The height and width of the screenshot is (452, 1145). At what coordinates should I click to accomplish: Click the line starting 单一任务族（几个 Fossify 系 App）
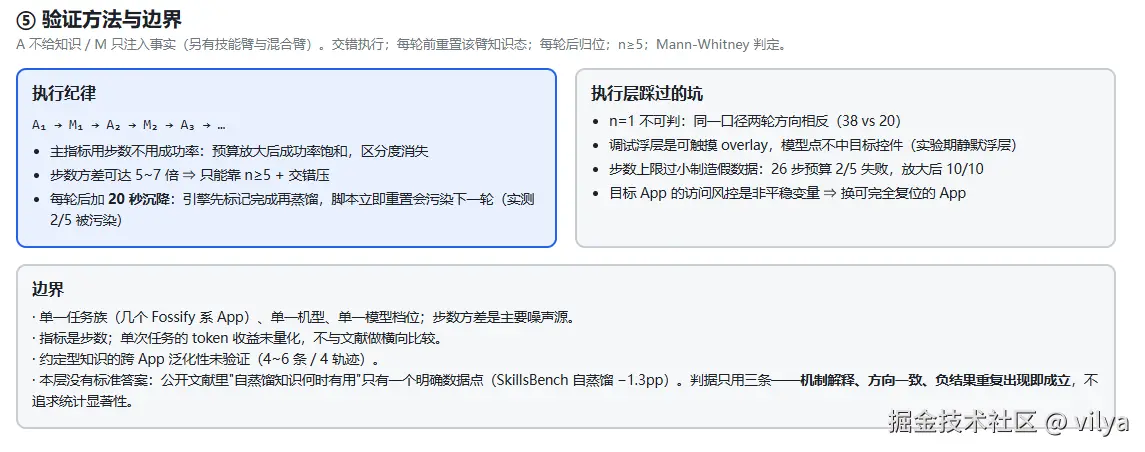click(306, 318)
